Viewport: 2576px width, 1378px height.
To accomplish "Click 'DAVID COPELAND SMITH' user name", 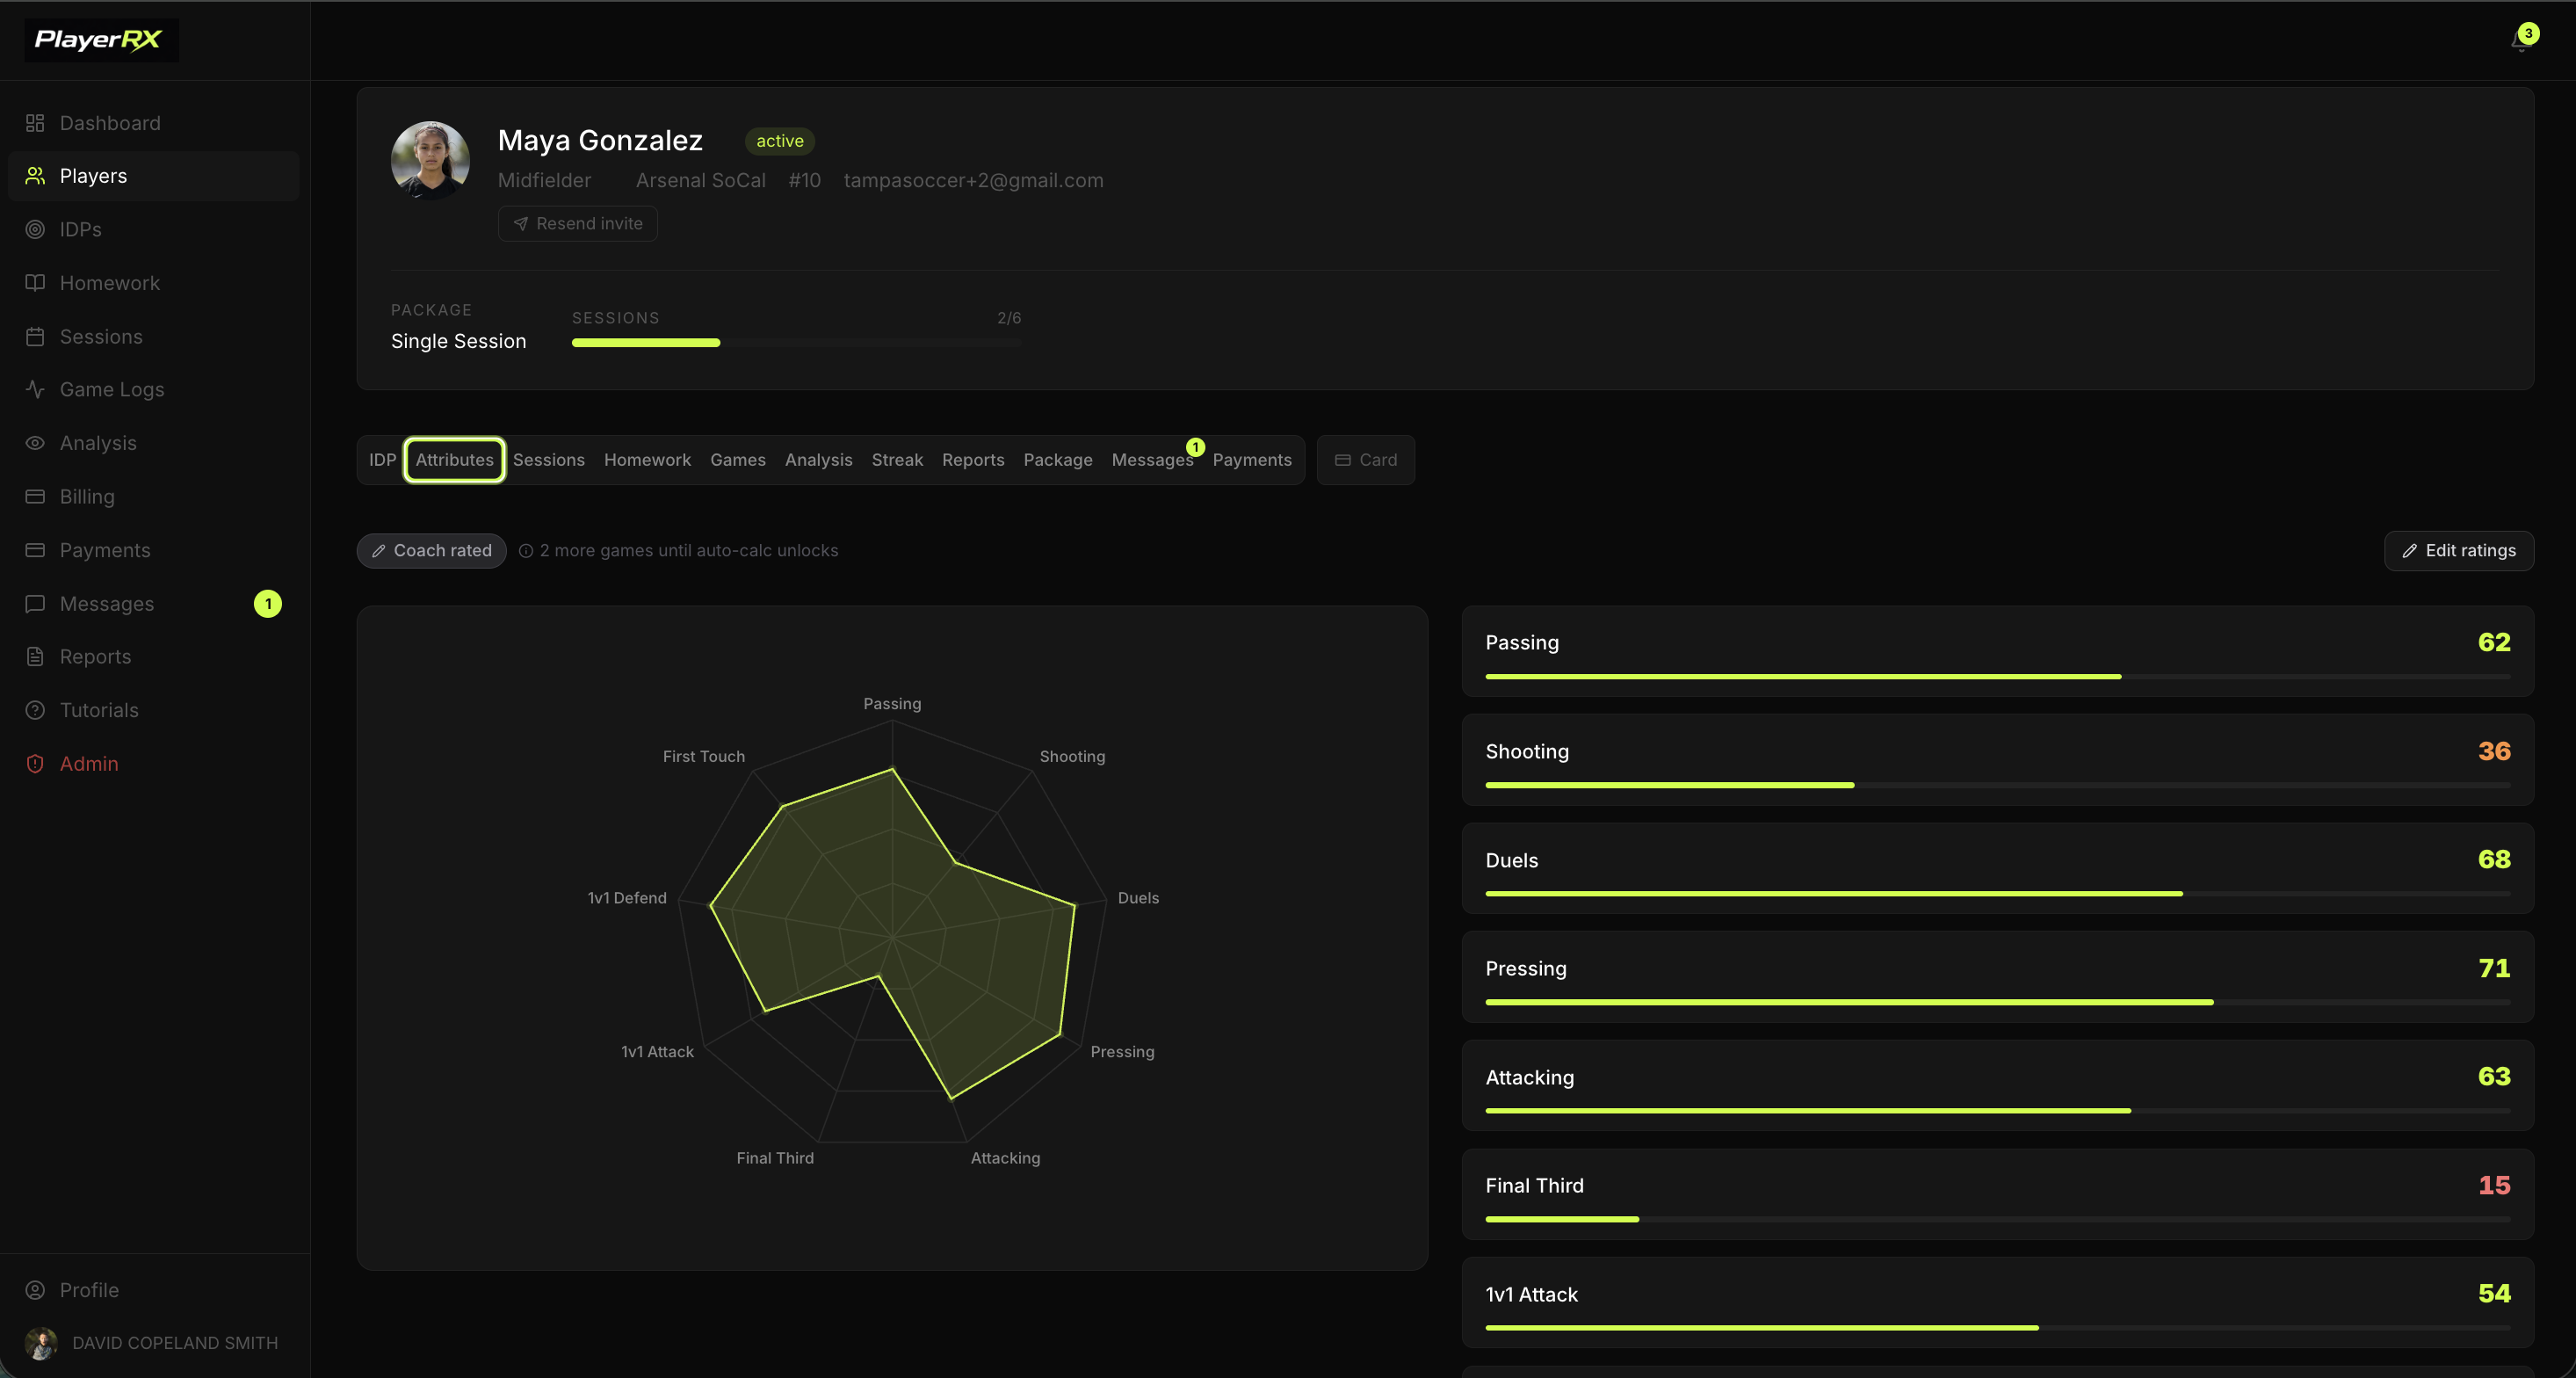I will [x=175, y=1343].
